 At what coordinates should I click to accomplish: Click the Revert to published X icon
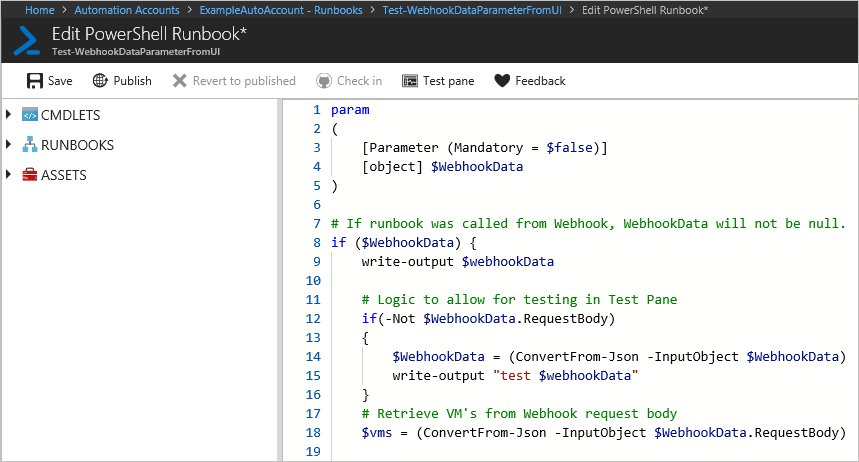[x=180, y=81]
